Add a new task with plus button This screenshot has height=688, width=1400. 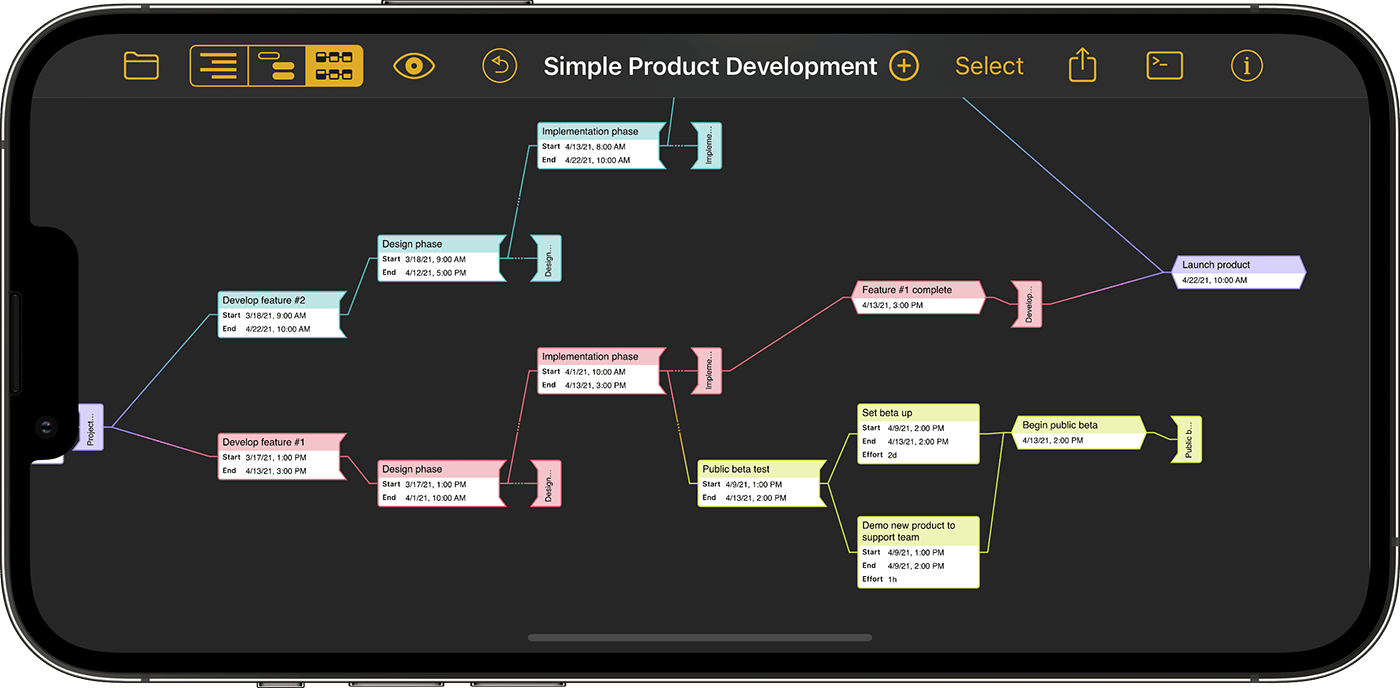coord(904,66)
